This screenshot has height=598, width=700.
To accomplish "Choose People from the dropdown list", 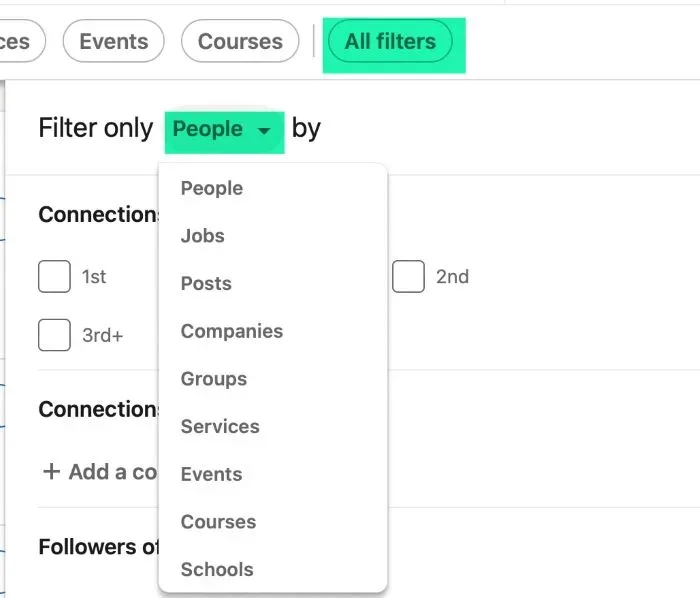I will pyautogui.click(x=212, y=188).
